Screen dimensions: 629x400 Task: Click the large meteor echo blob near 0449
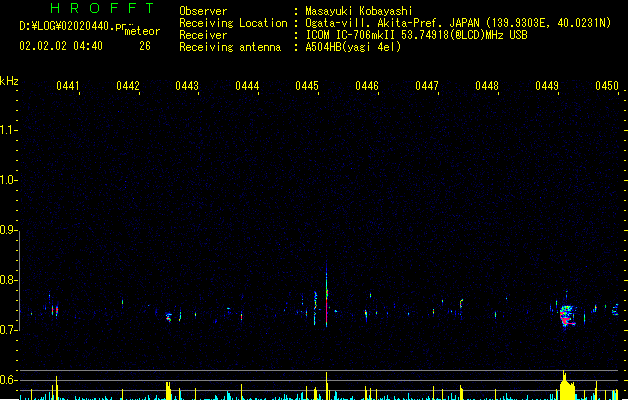tap(567, 316)
